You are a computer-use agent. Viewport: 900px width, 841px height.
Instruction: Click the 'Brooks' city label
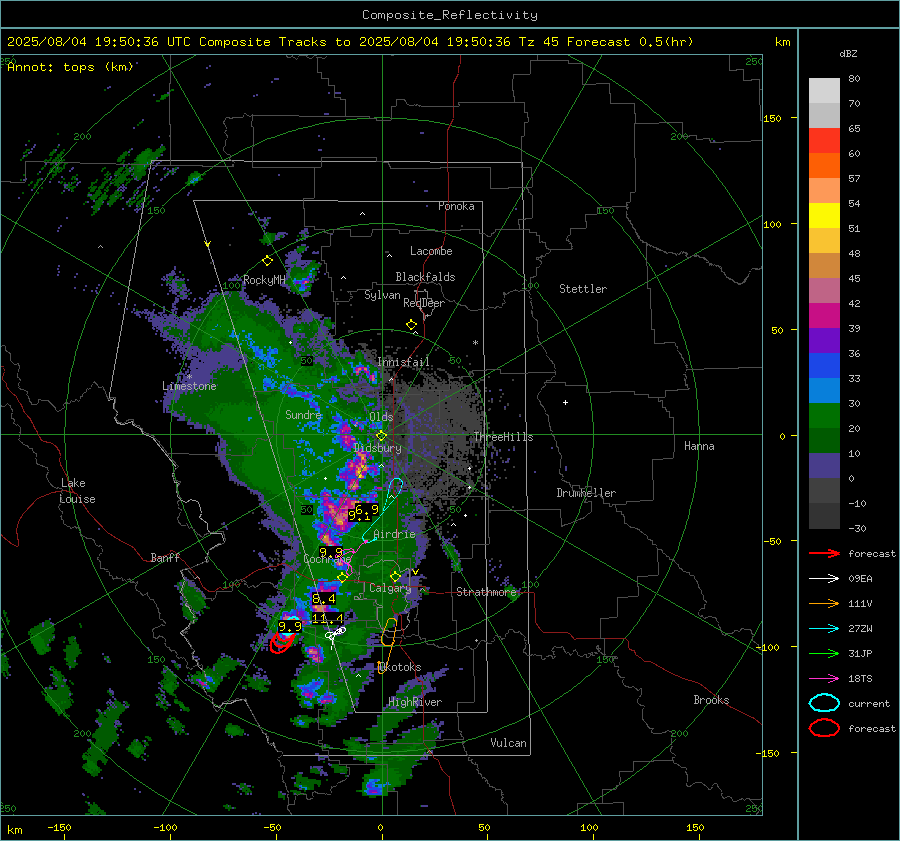711,700
